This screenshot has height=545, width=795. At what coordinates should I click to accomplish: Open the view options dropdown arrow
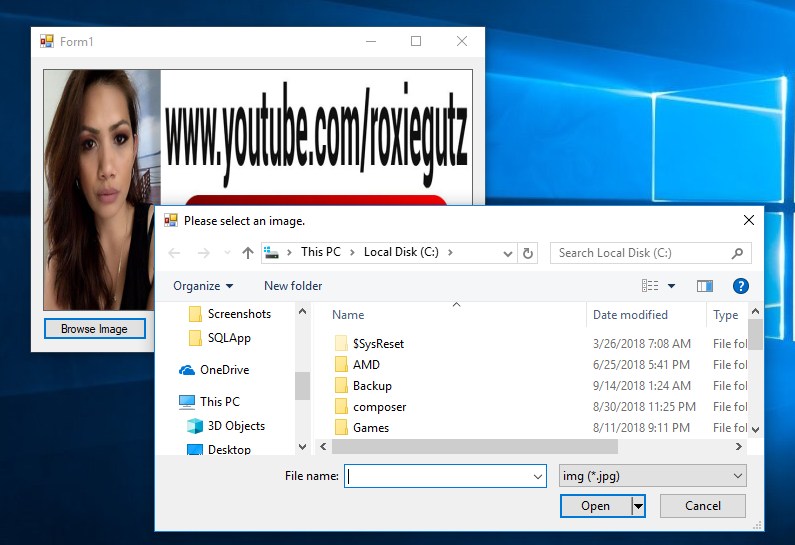pyautogui.click(x=671, y=286)
